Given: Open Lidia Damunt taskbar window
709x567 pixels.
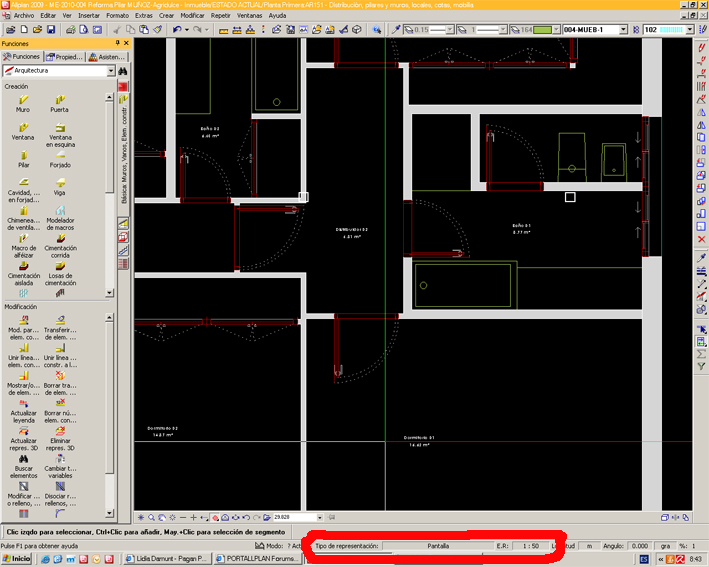Looking at the screenshot, I should point(167,559).
